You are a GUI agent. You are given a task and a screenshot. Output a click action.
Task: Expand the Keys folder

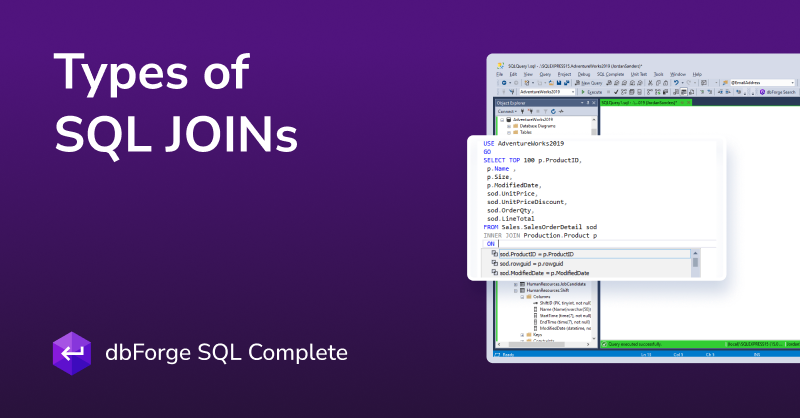coord(522,335)
